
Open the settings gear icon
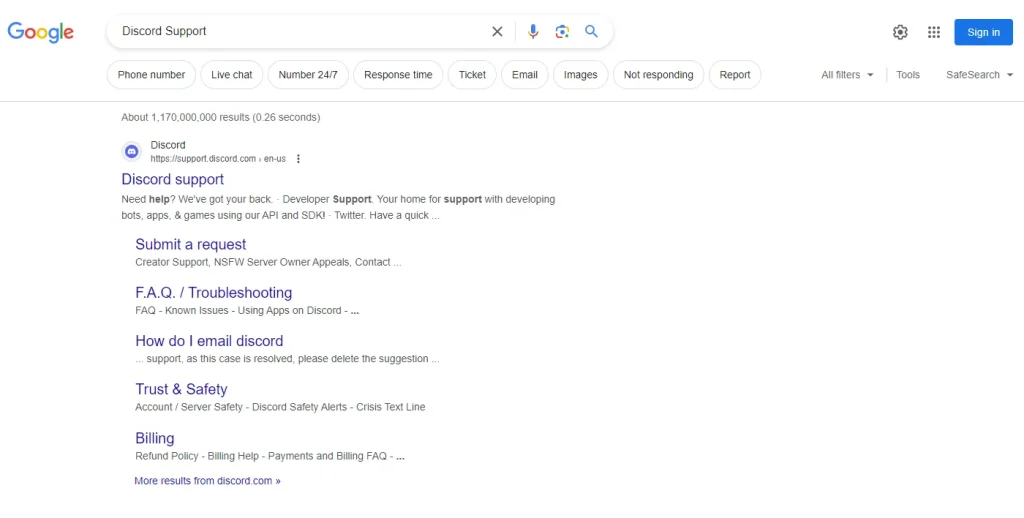click(x=900, y=32)
